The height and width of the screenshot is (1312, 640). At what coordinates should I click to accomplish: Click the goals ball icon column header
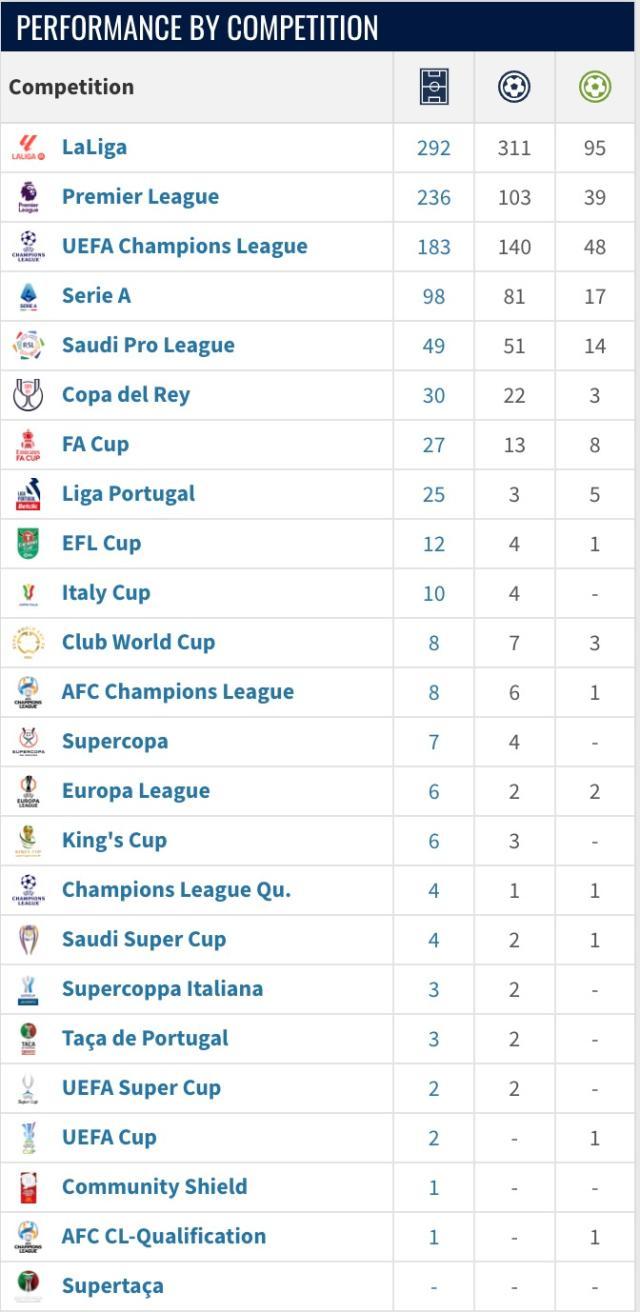point(514,87)
